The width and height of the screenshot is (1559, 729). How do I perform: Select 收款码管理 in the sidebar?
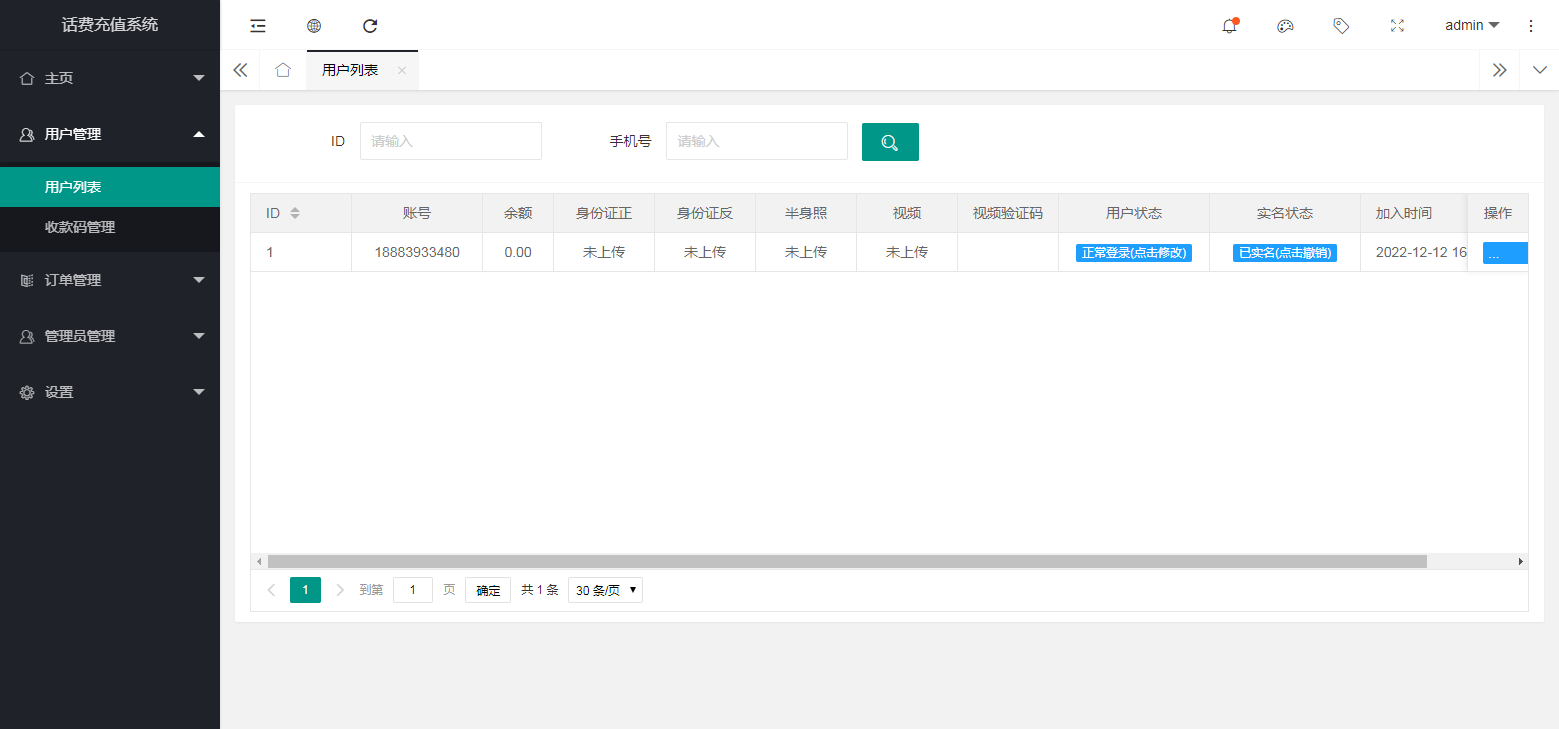tap(80, 227)
